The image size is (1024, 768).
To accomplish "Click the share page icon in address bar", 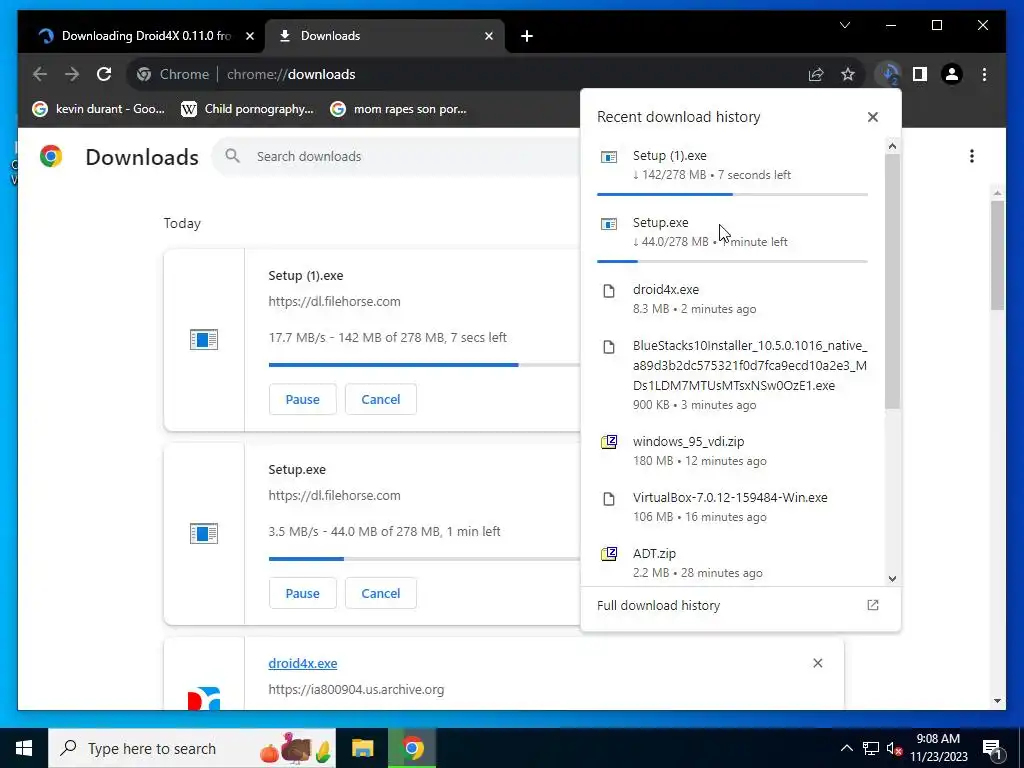I will click(816, 74).
